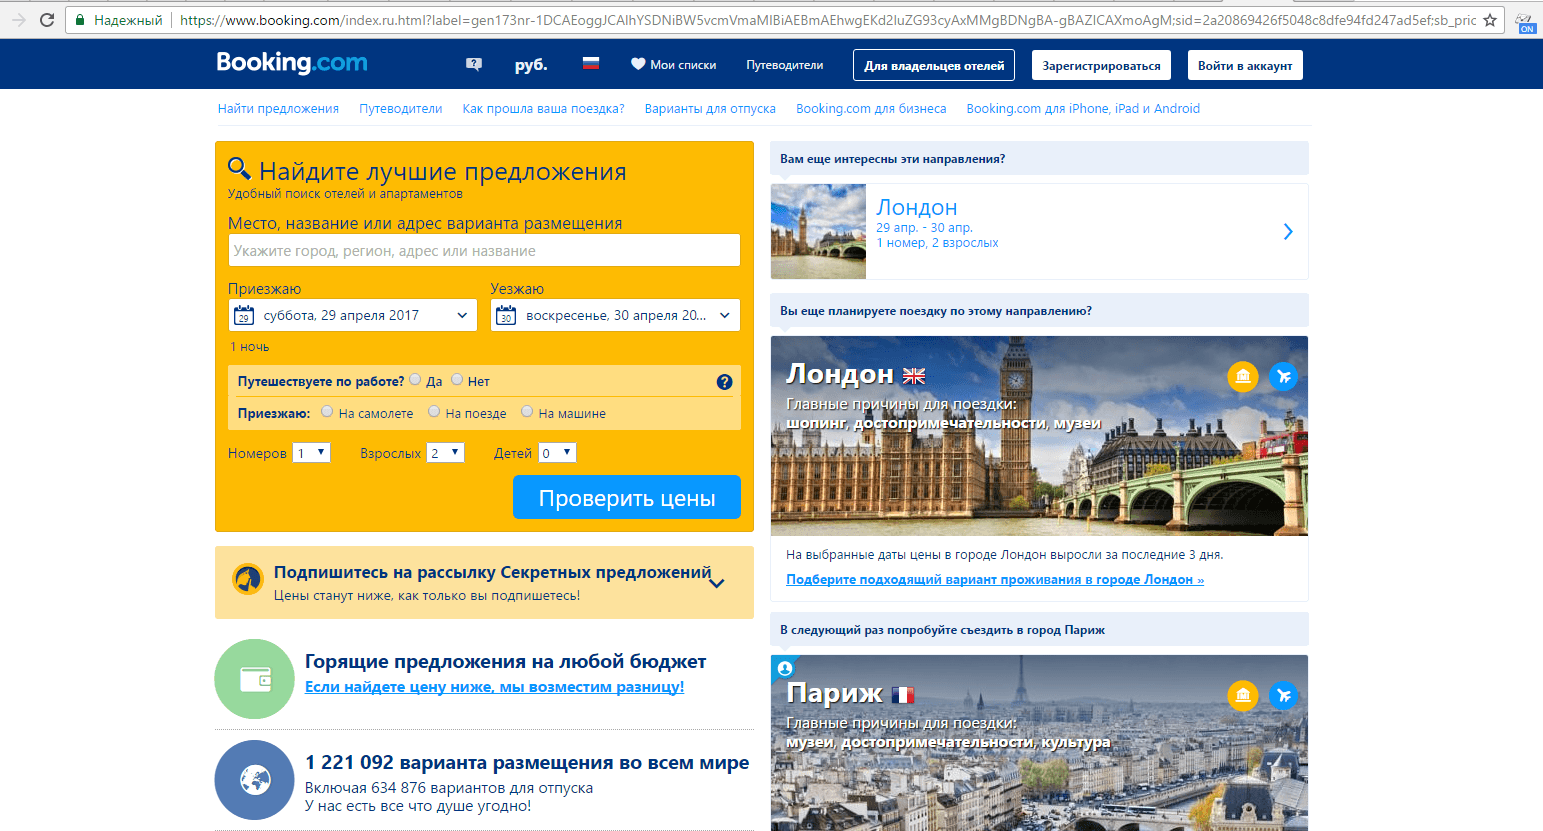Screen dimensions: 1543x831
Task: Click the large London Big Ben image
Action: pyautogui.click(x=1039, y=436)
